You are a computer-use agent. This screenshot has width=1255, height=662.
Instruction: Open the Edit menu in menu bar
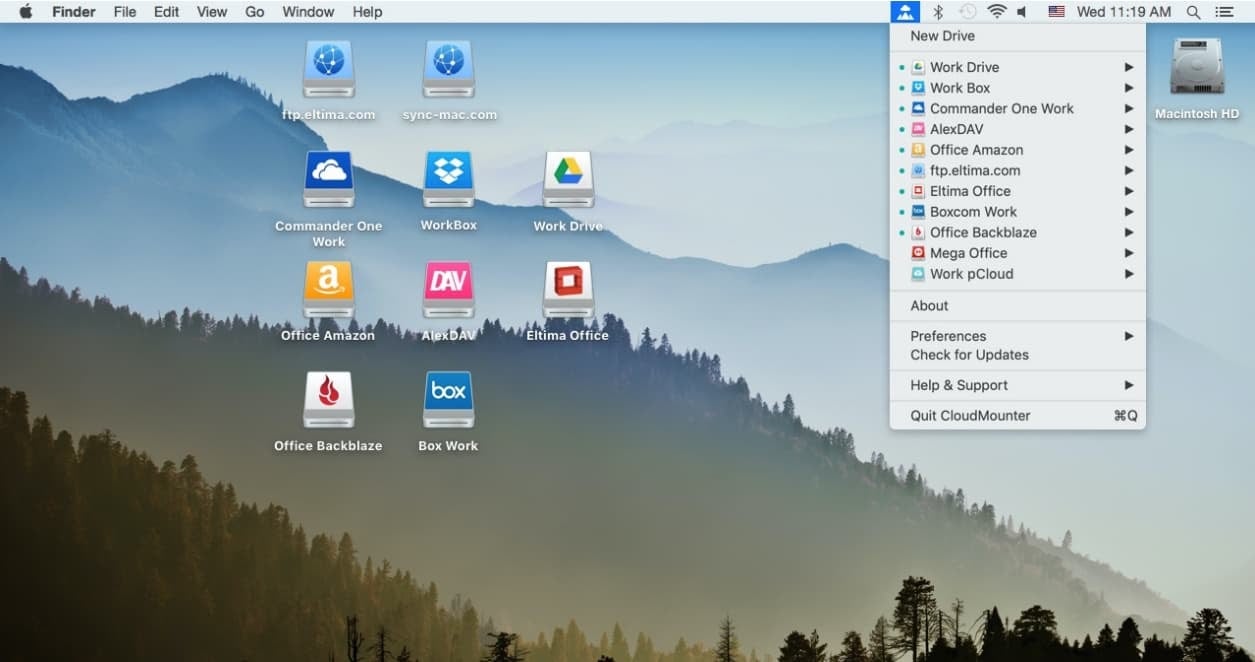coord(167,12)
